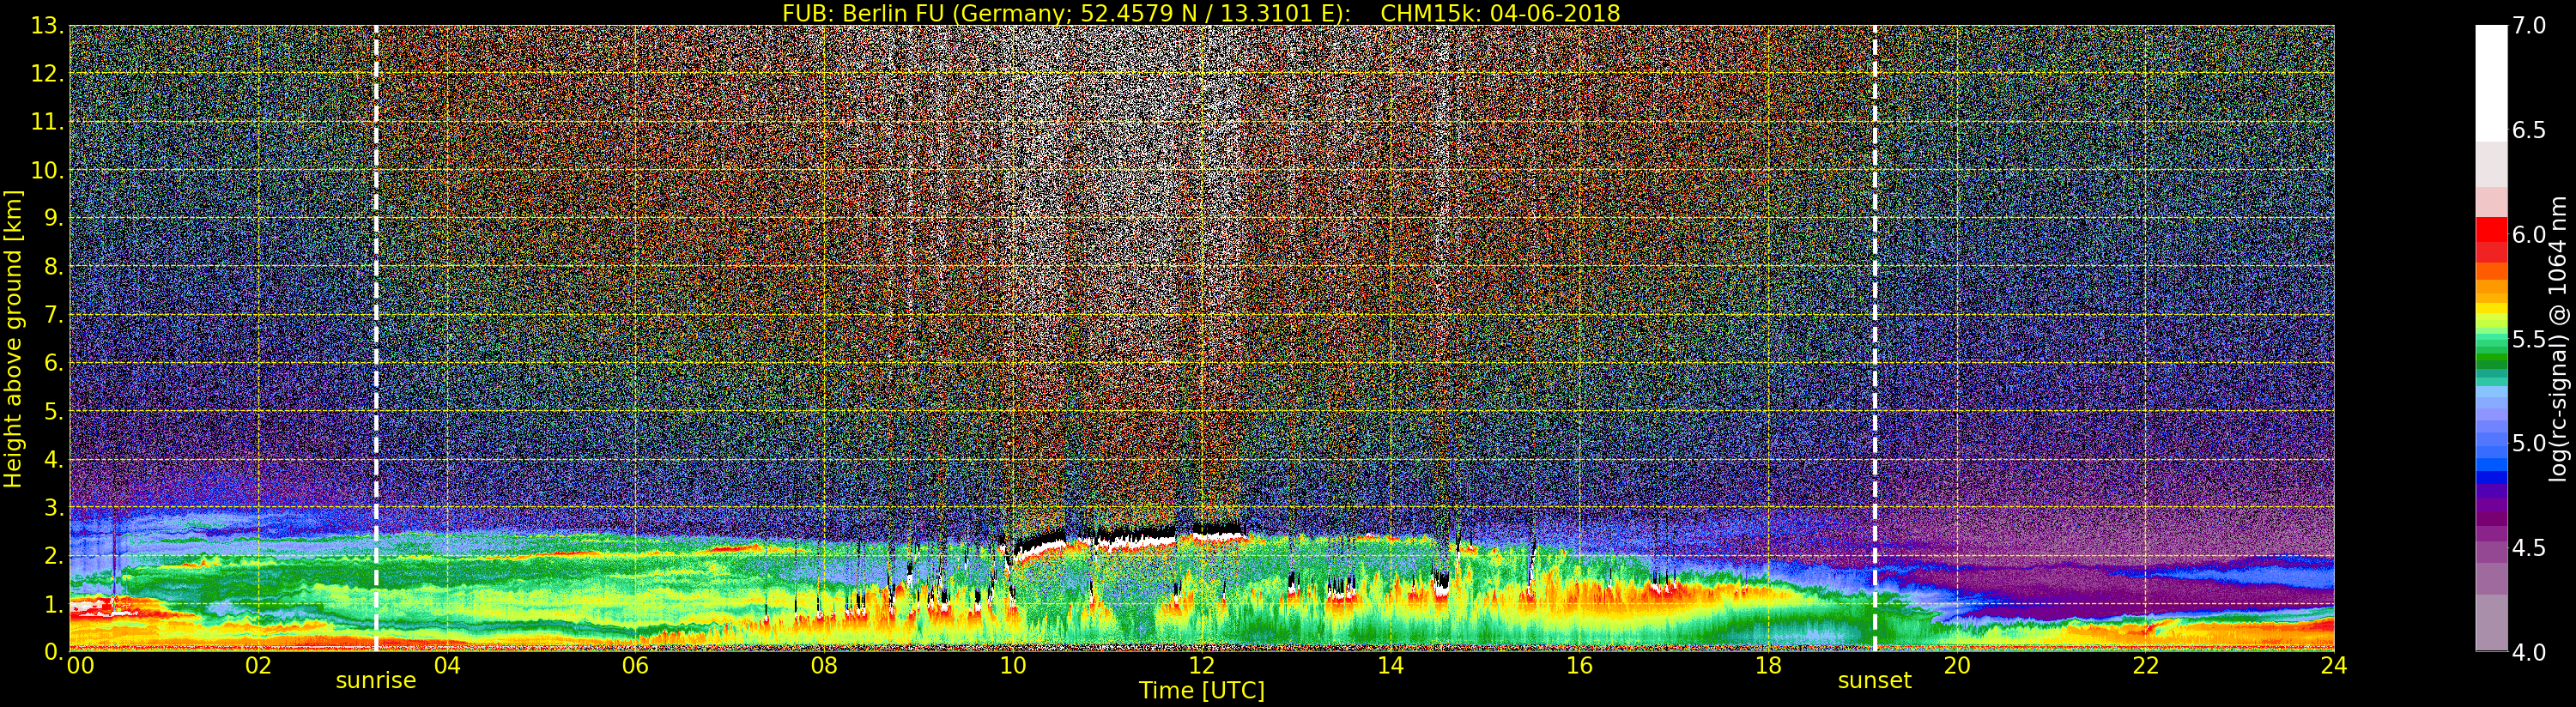
Task: Click the white dashed sunset marker line
Action: coord(1874,338)
